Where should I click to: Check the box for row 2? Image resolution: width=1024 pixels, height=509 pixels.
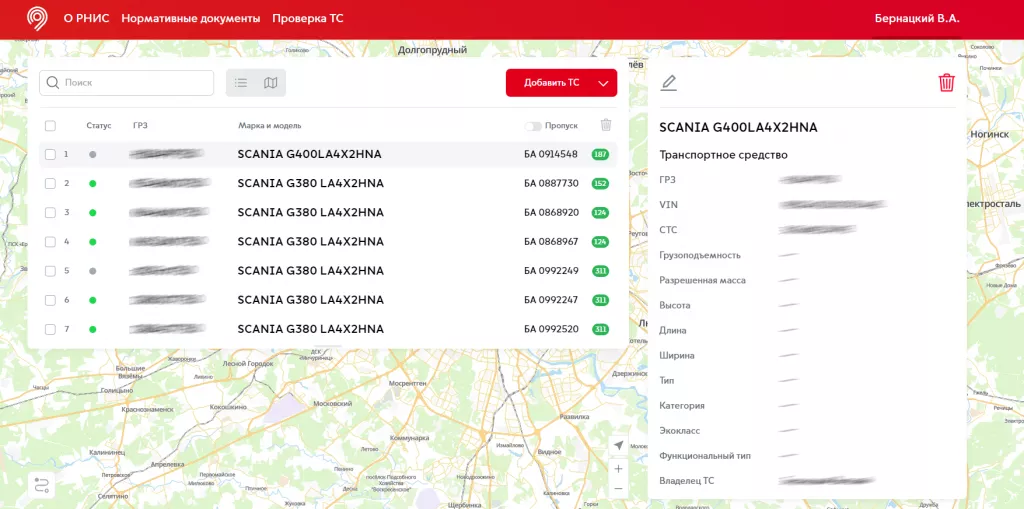point(50,184)
